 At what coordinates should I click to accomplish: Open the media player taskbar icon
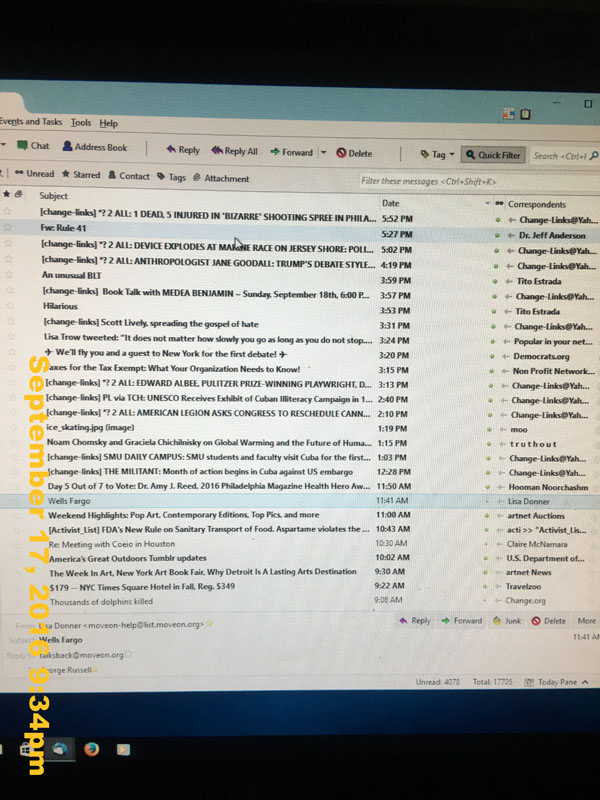(x=123, y=749)
